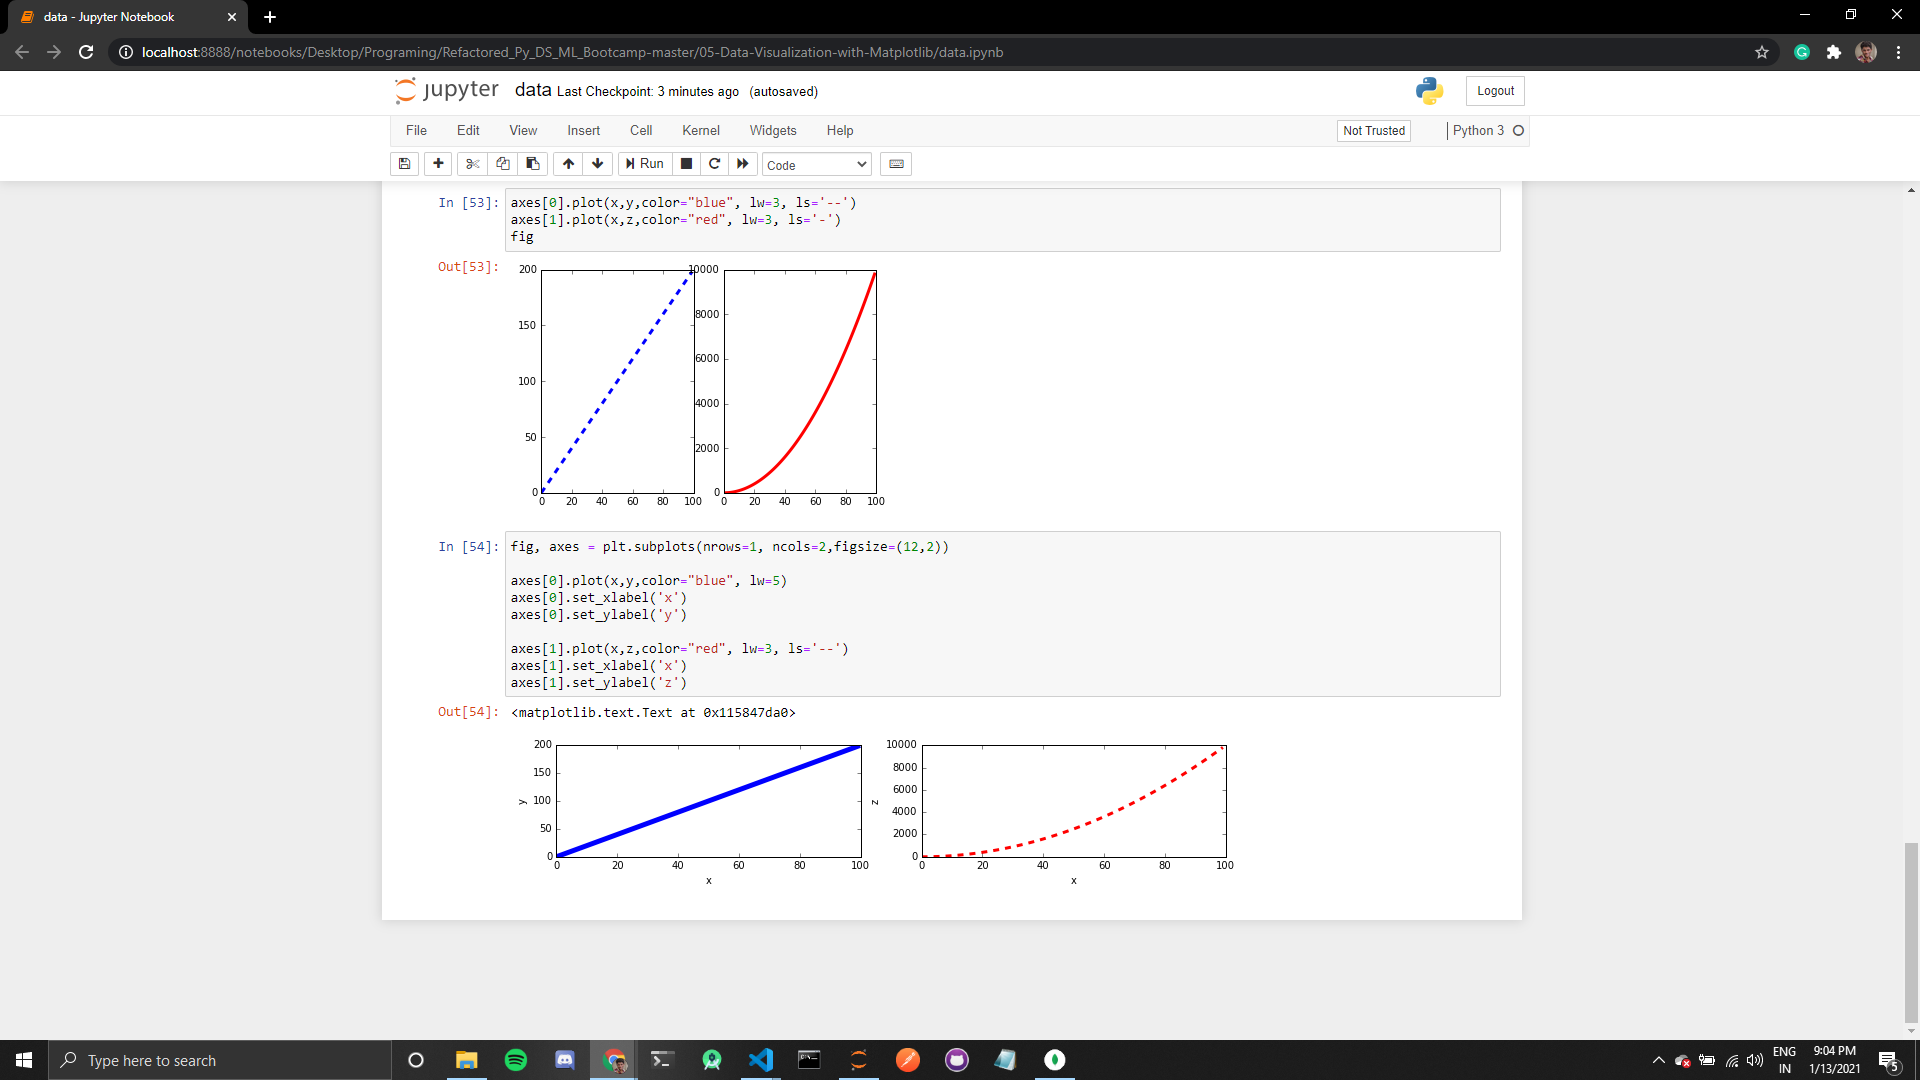The height and width of the screenshot is (1080, 1920).
Task: Click the Not Trusted indicator
Action: tap(1373, 130)
